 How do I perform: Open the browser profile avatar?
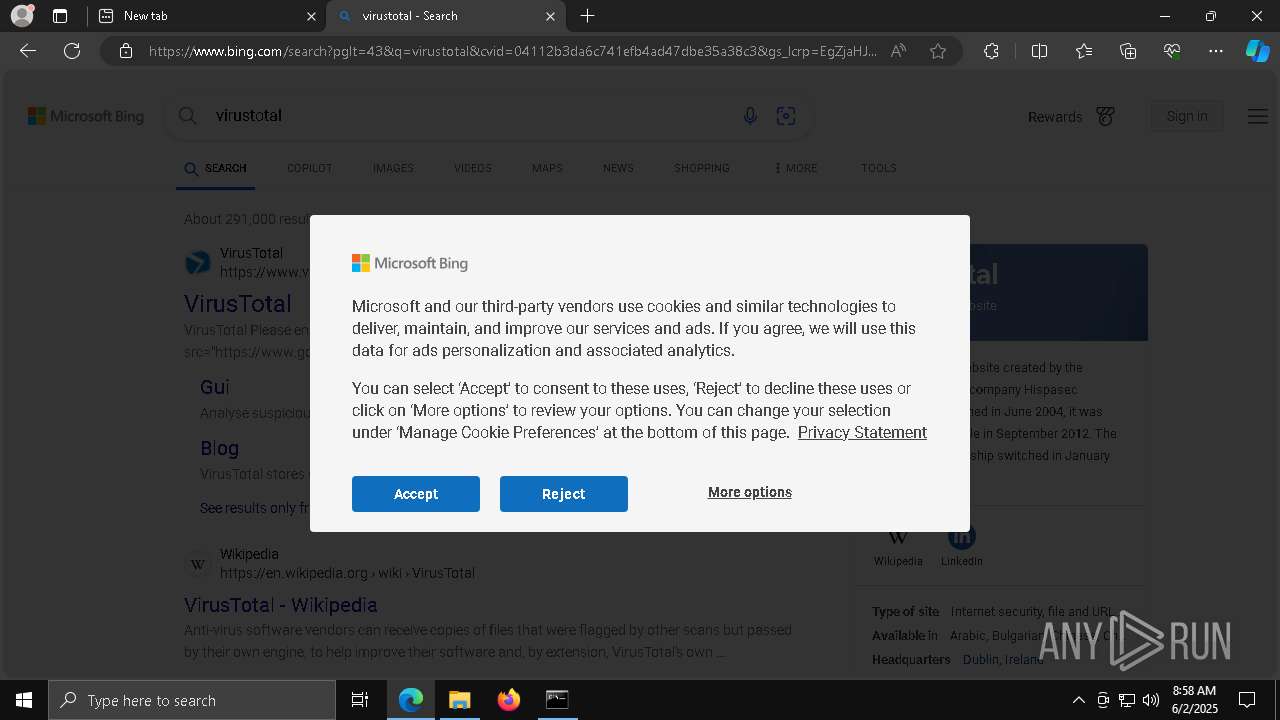point(22,16)
